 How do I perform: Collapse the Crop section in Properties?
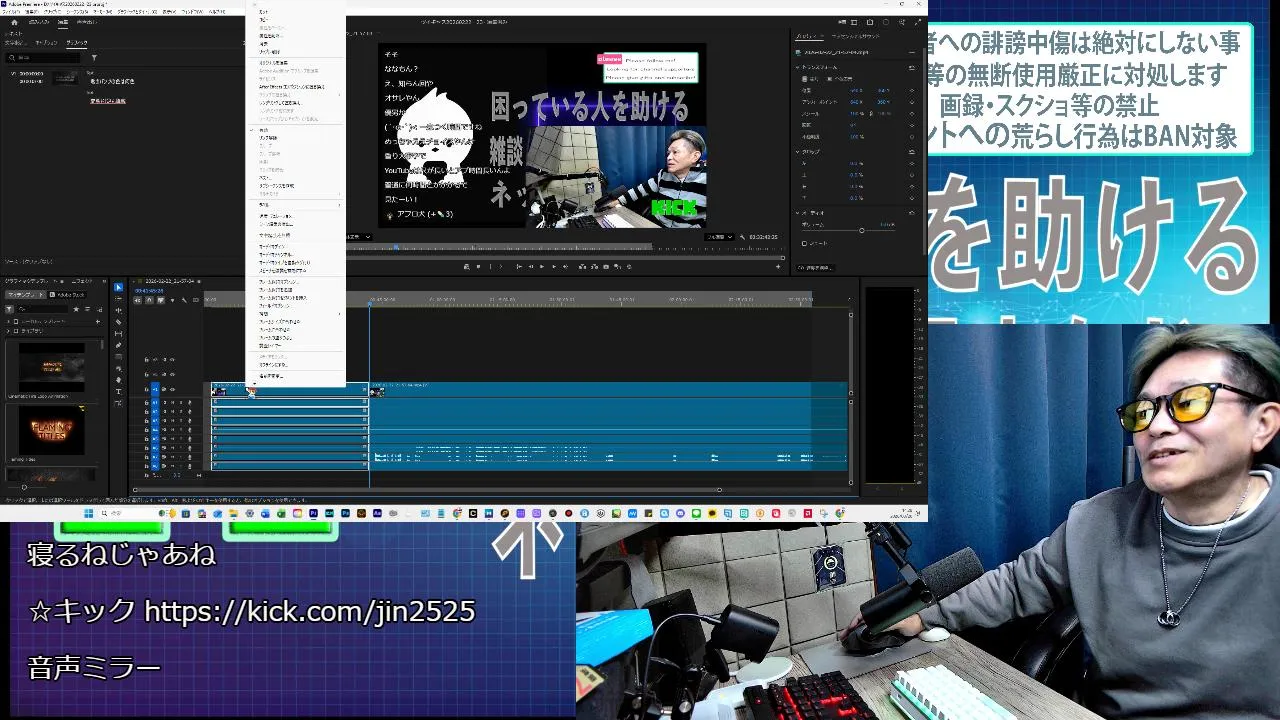797,152
